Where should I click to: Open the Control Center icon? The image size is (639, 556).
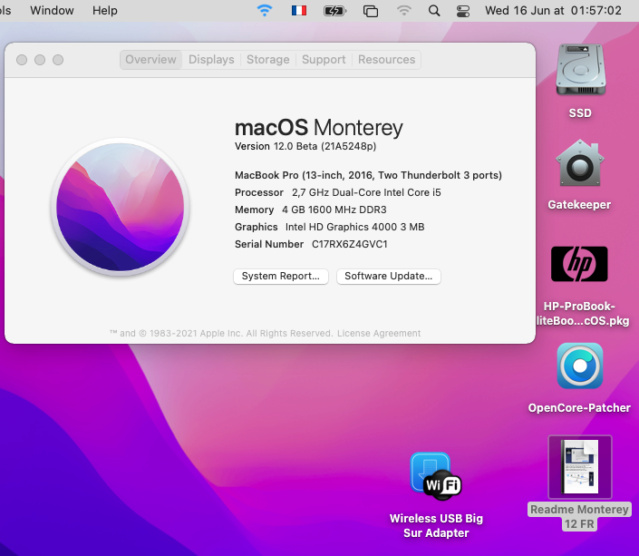coord(463,11)
